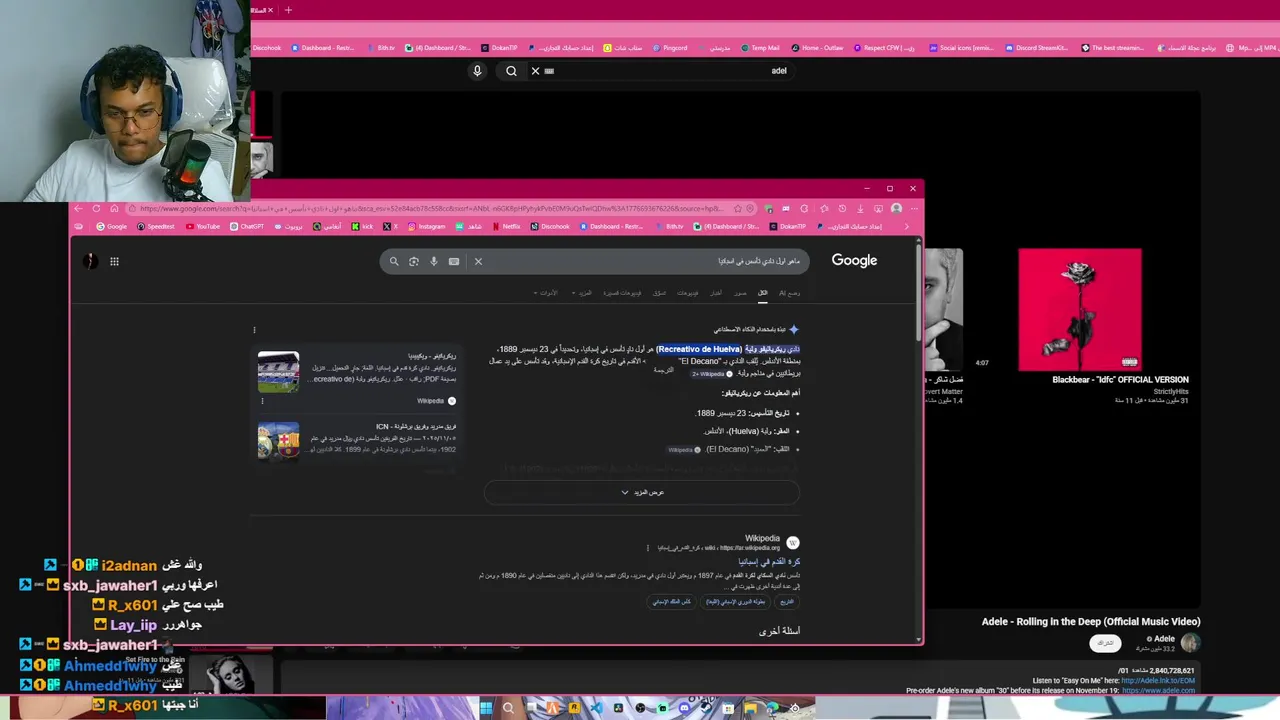Click the back arrow in front browser
The height and width of the screenshot is (720, 1280).
79,209
